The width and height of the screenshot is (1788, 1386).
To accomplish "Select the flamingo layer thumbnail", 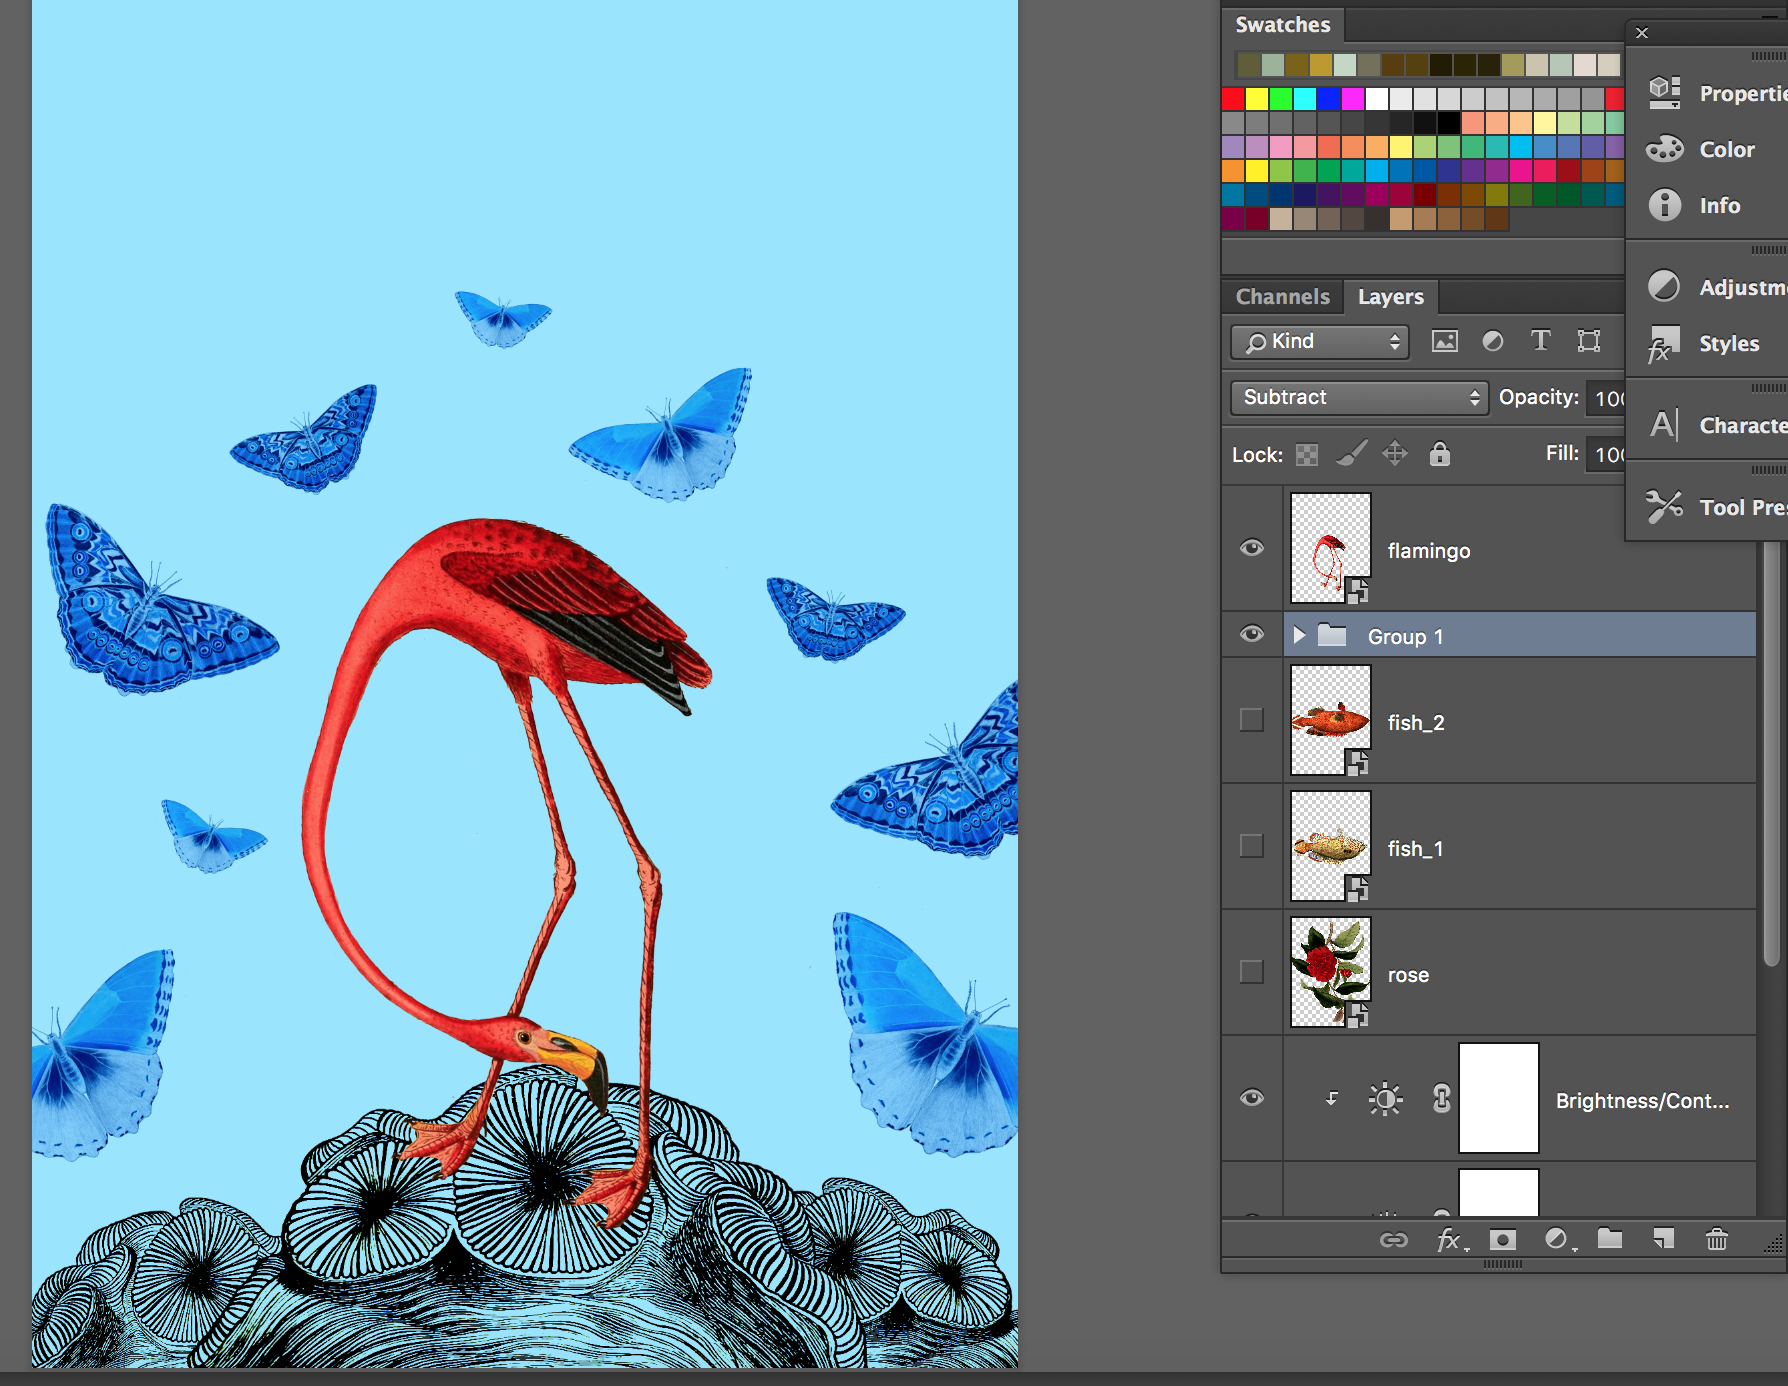I will [x=1331, y=548].
